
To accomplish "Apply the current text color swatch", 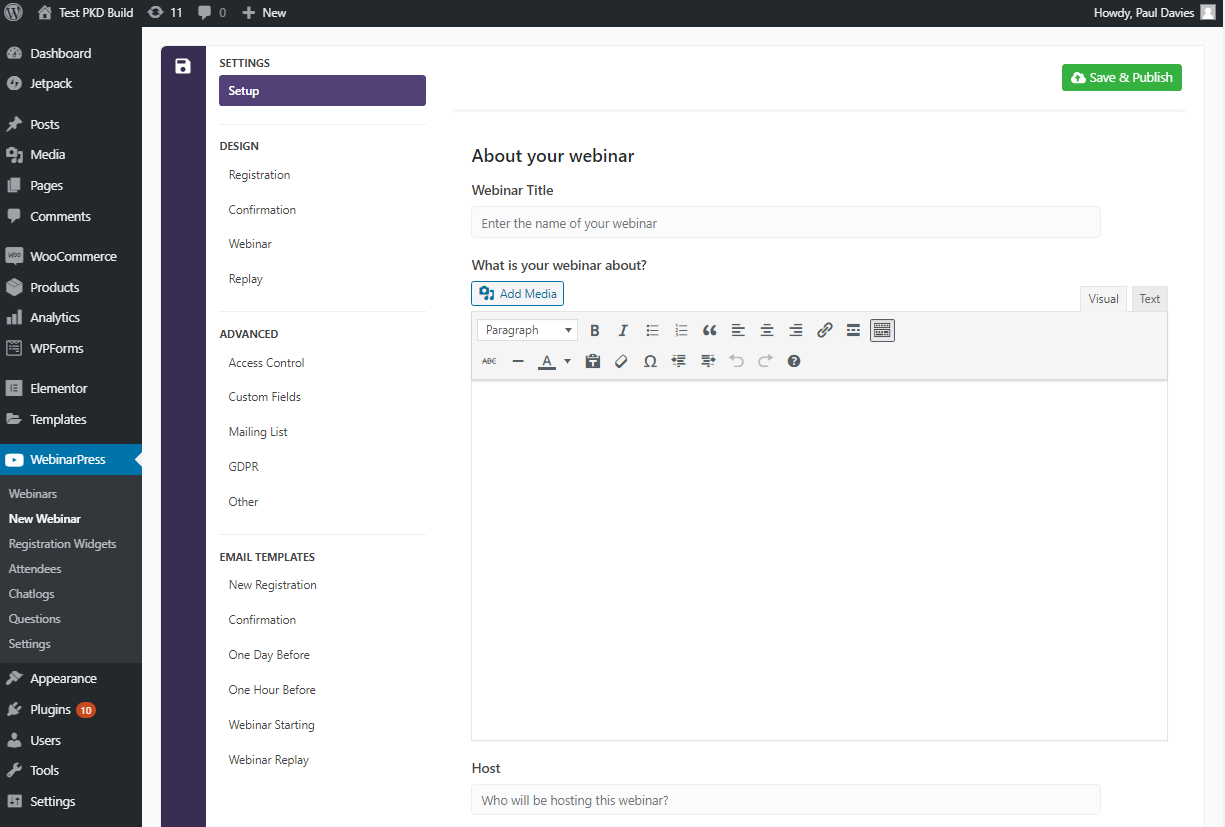I will (x=547, y=361).
